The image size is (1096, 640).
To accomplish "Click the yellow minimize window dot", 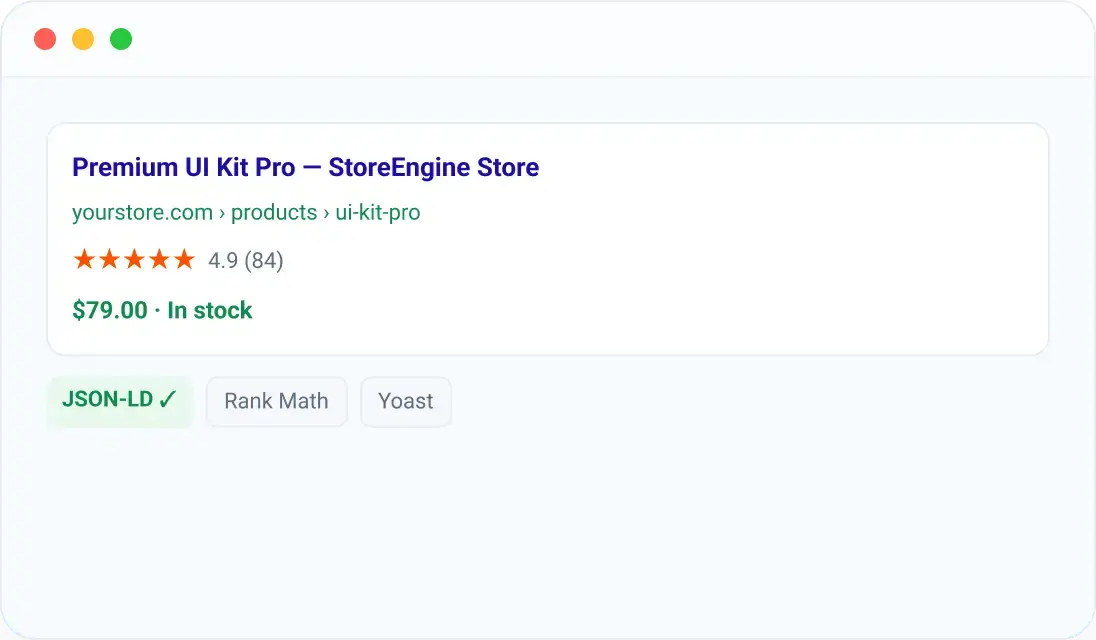I will pyautogui.click(x=83, y=39).
